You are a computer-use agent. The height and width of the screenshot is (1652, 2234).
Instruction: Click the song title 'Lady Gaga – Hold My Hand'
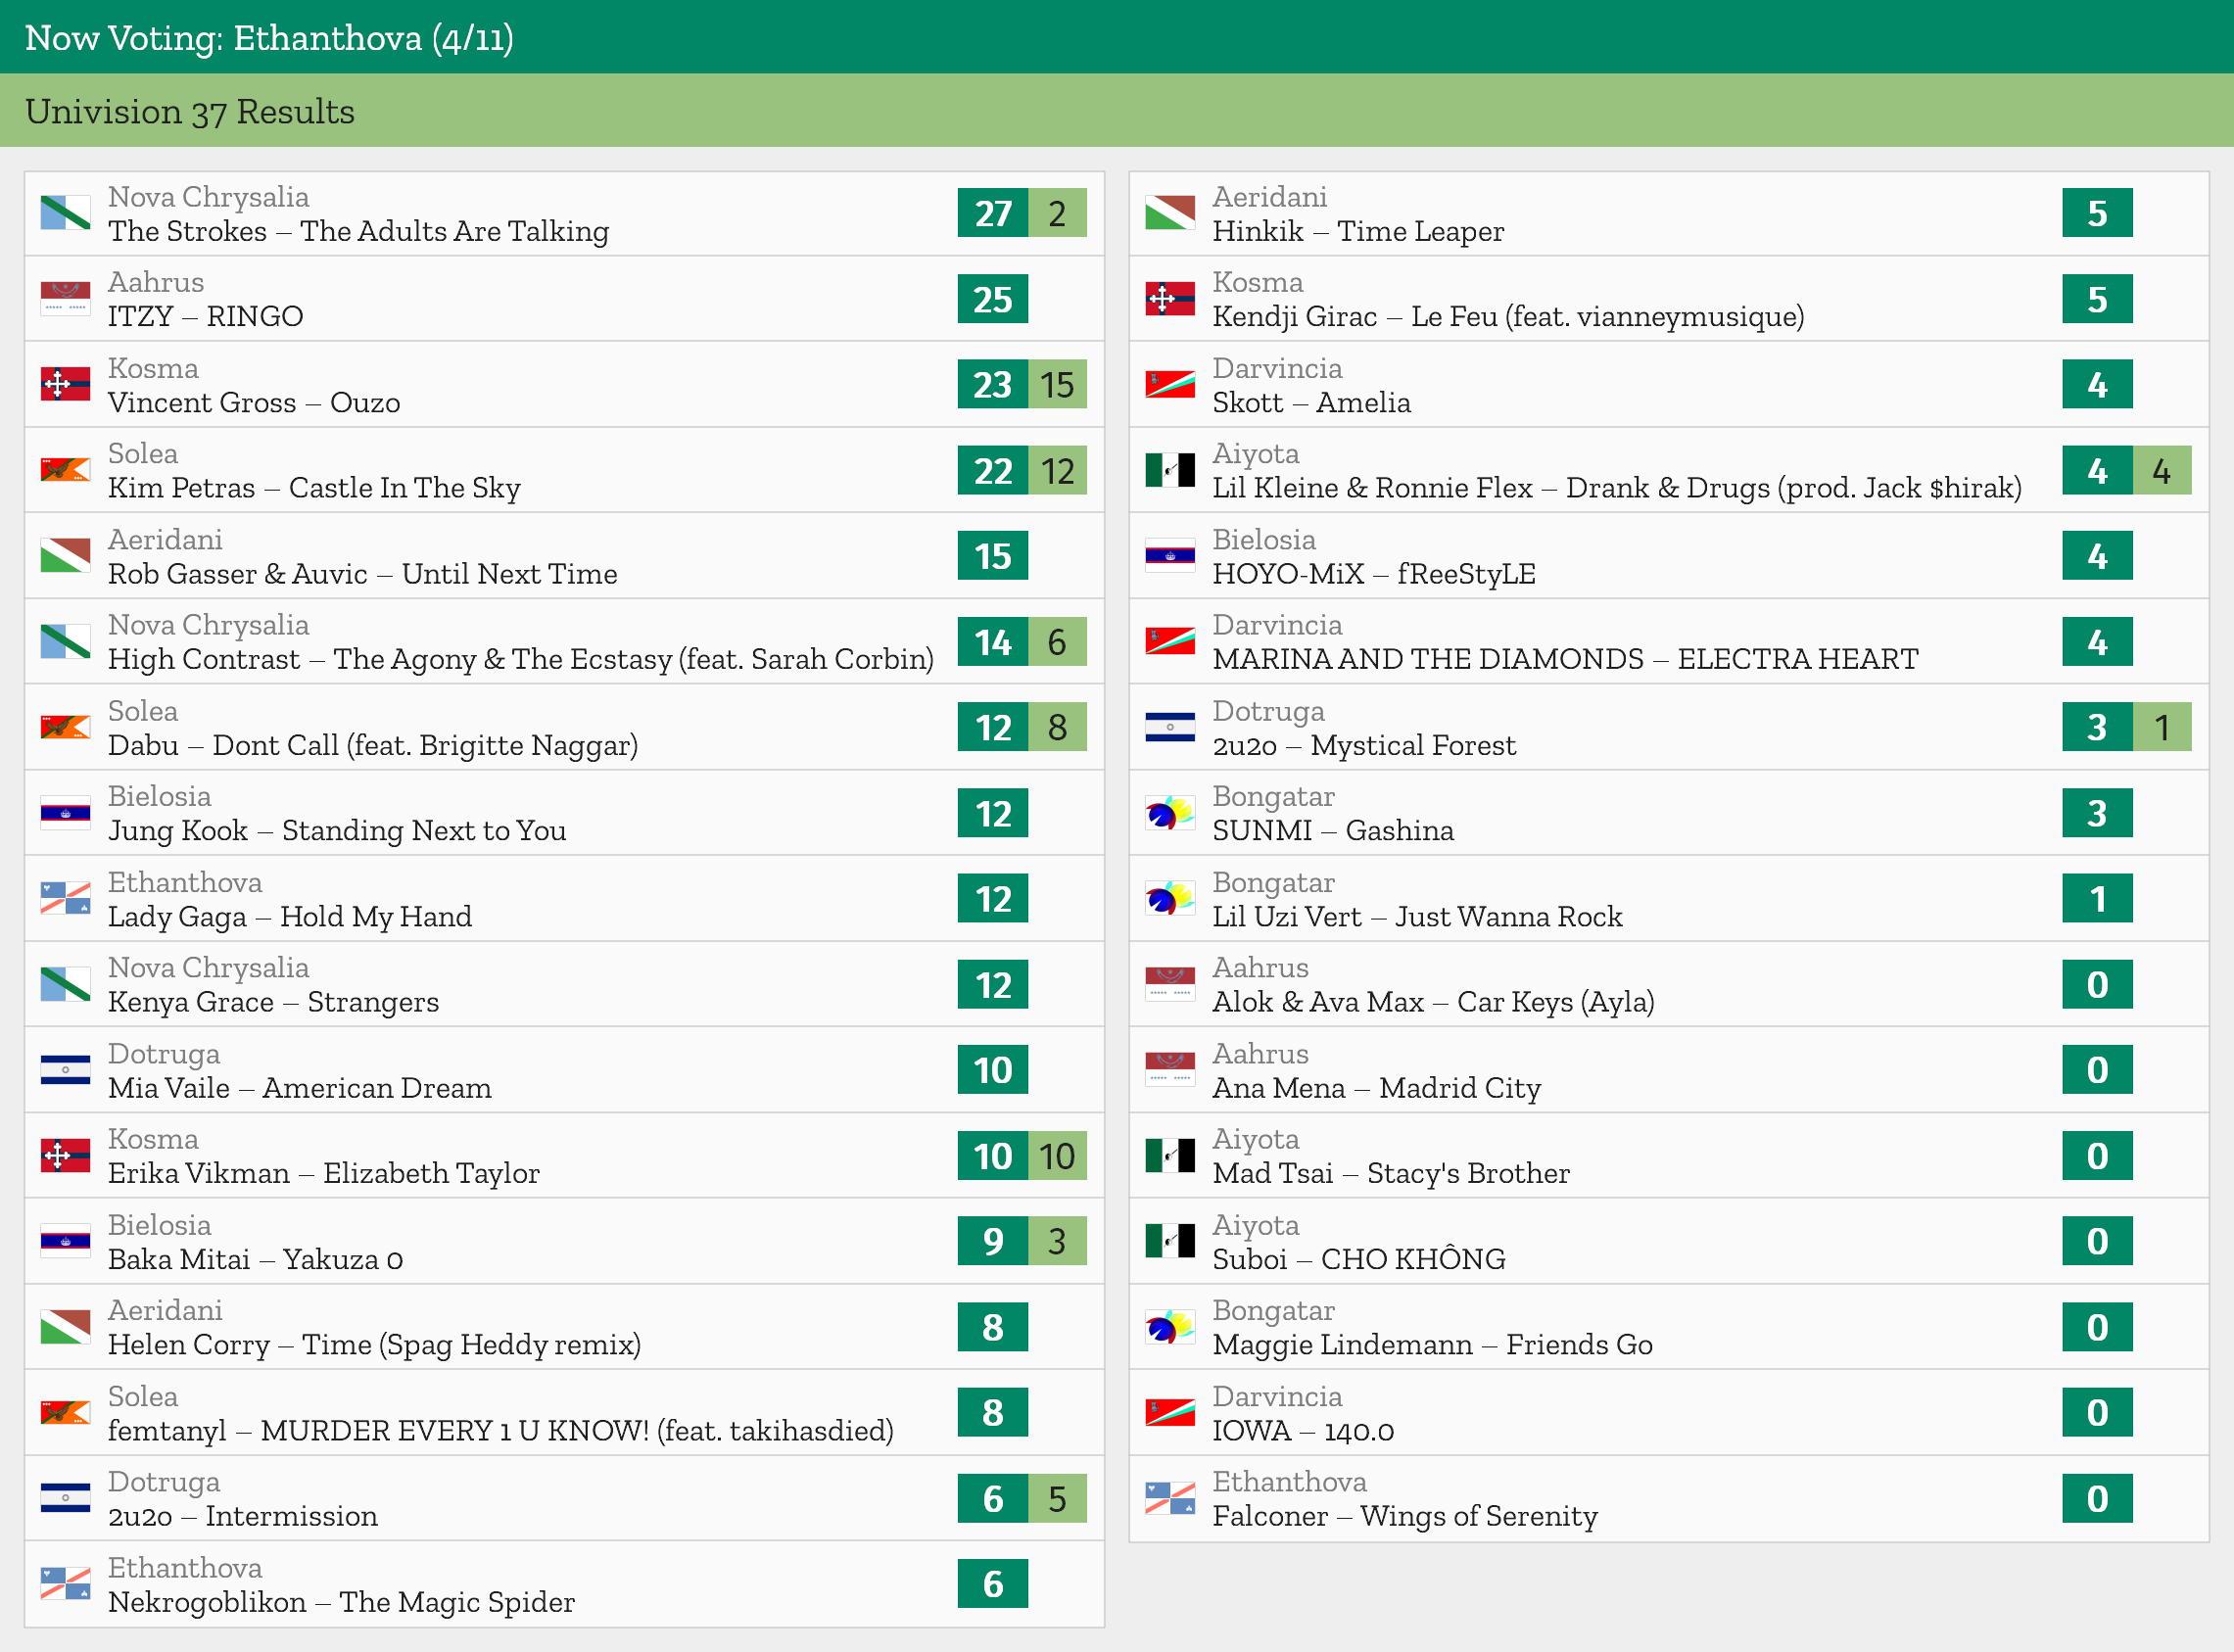[290, 916]
